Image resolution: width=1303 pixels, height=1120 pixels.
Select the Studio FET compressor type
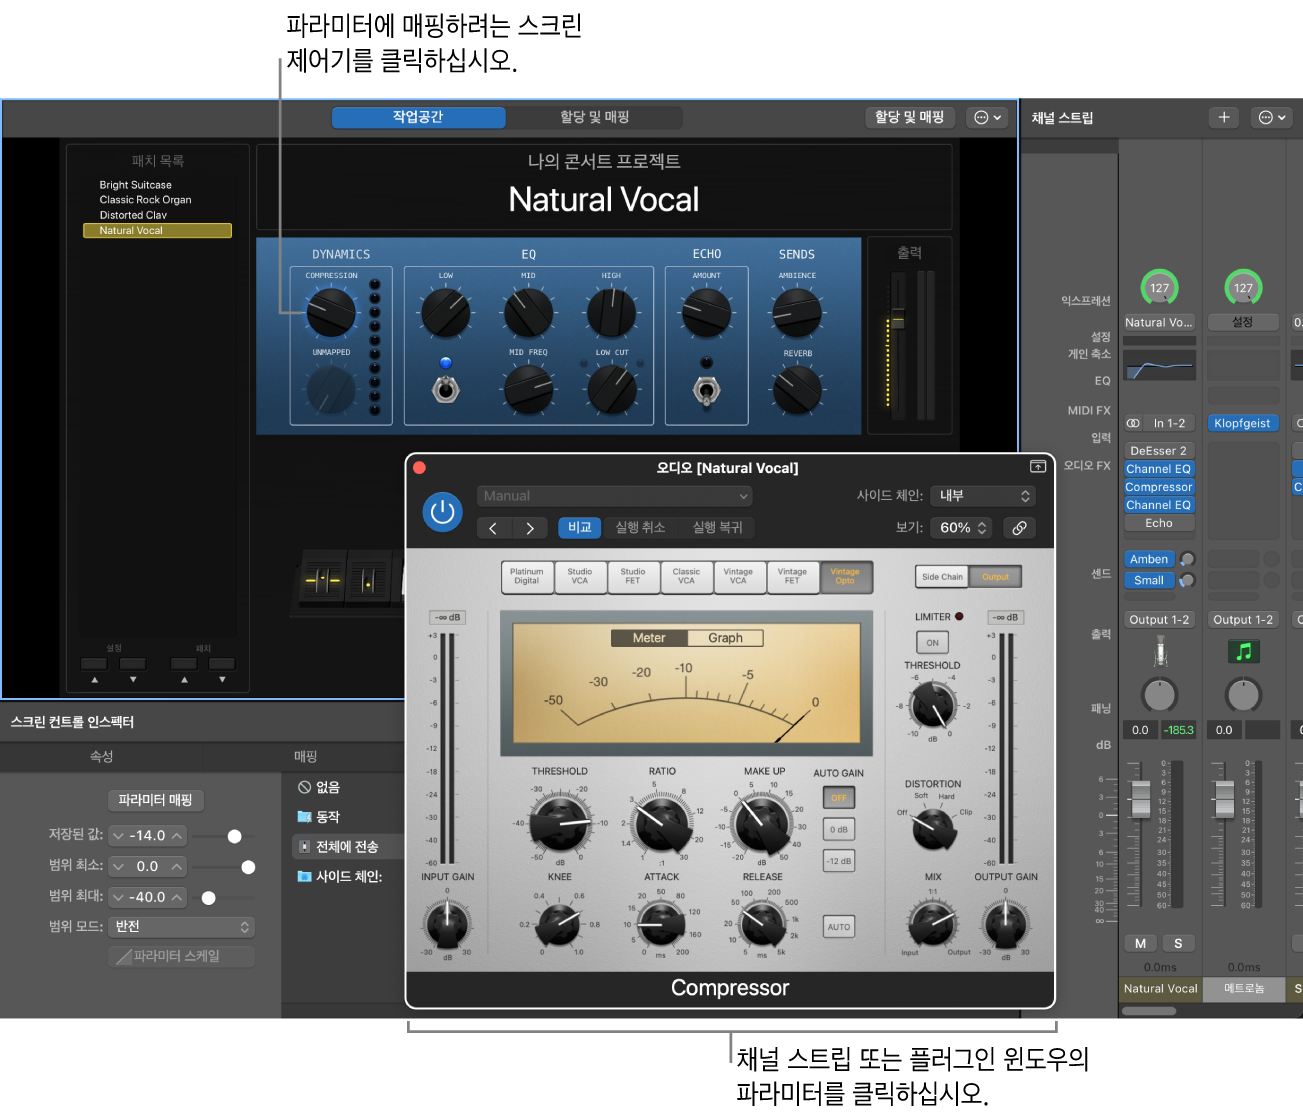click(633, 577)
